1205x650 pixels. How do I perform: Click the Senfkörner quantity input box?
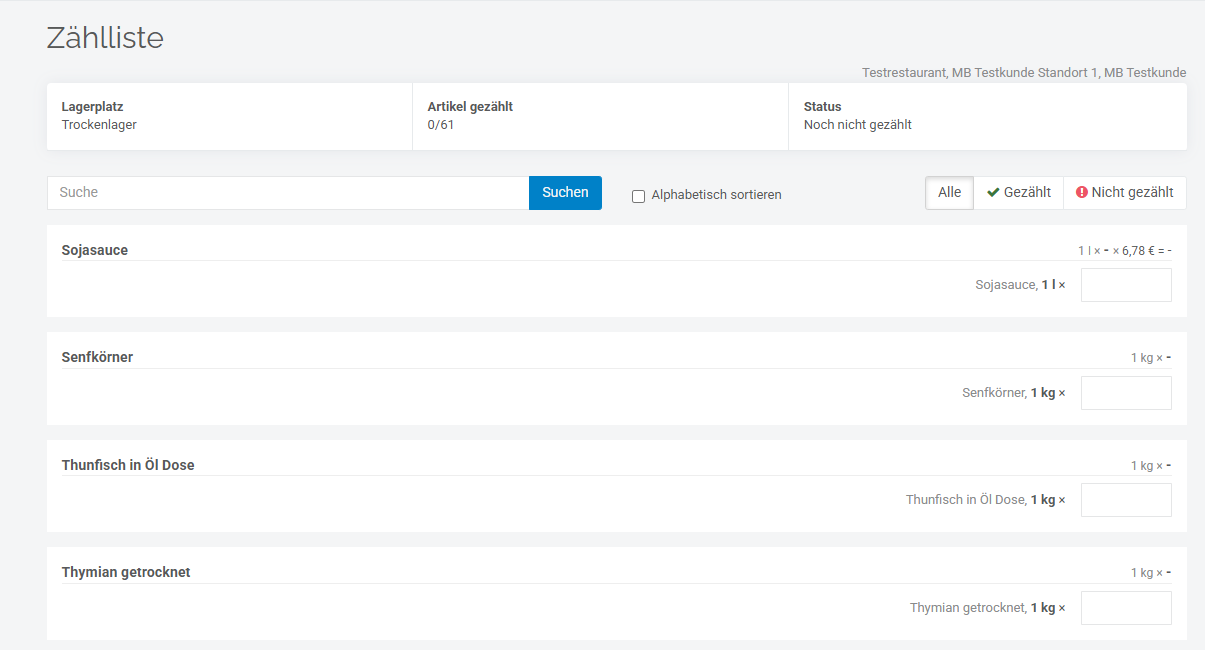pos(1125,393)
